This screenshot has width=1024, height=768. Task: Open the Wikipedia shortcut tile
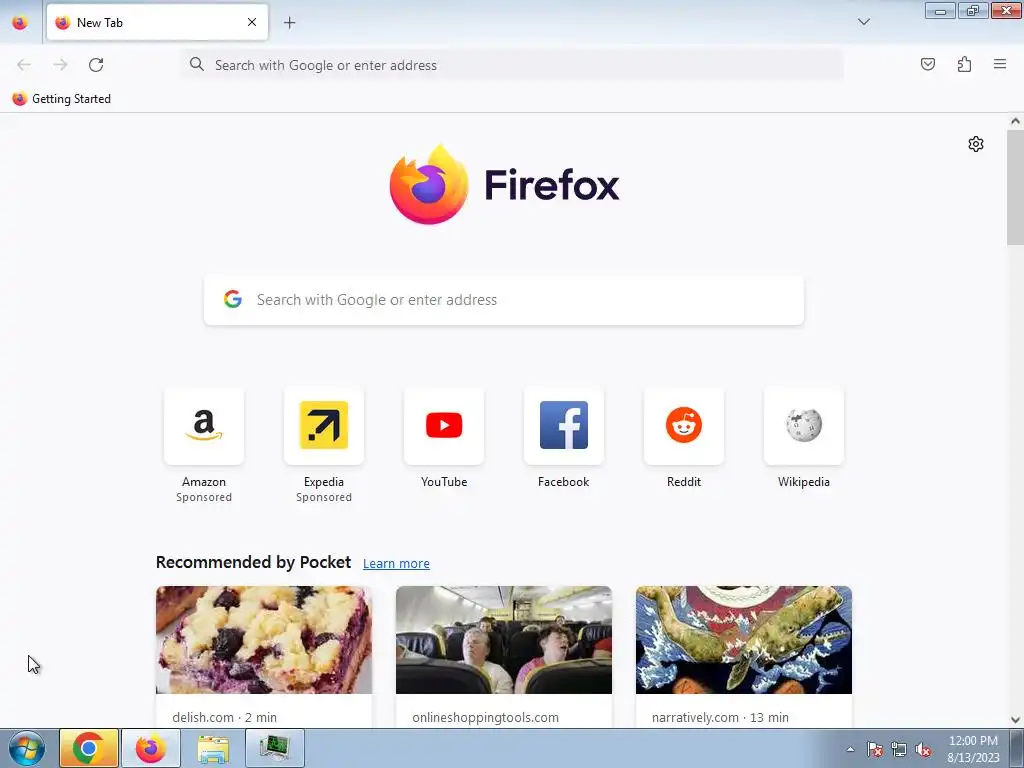[804, 426]
